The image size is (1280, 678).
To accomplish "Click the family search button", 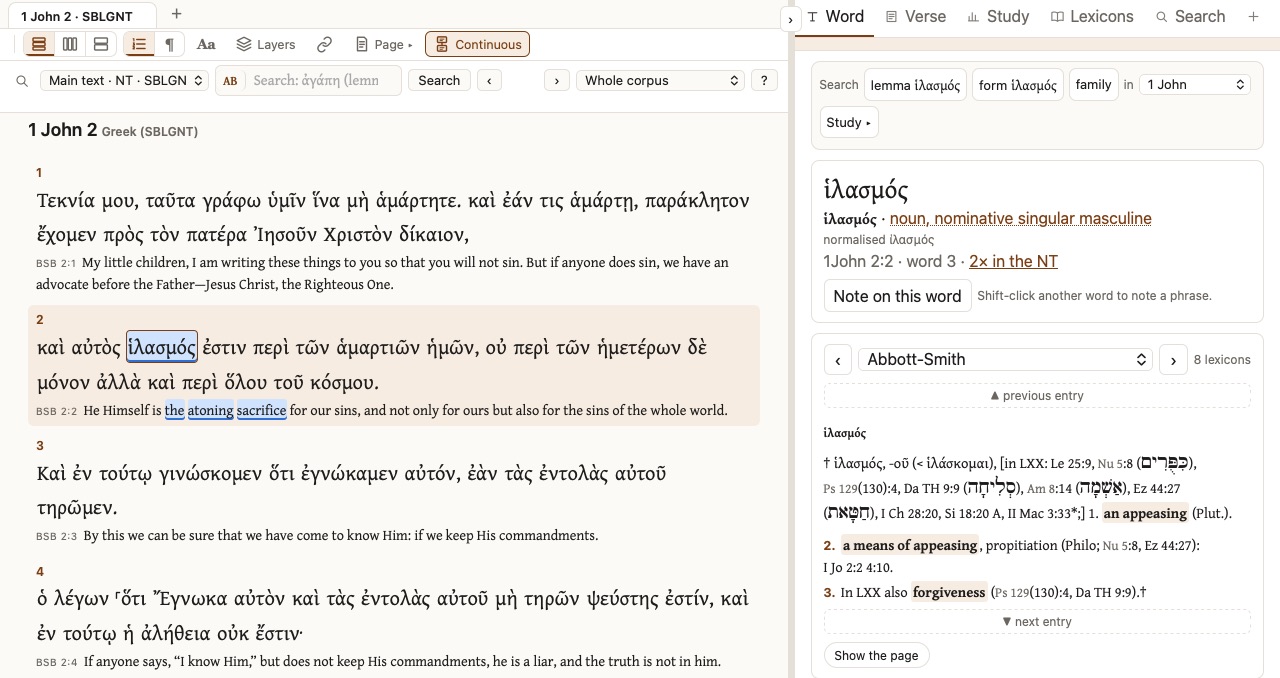I will (1093, 85).
